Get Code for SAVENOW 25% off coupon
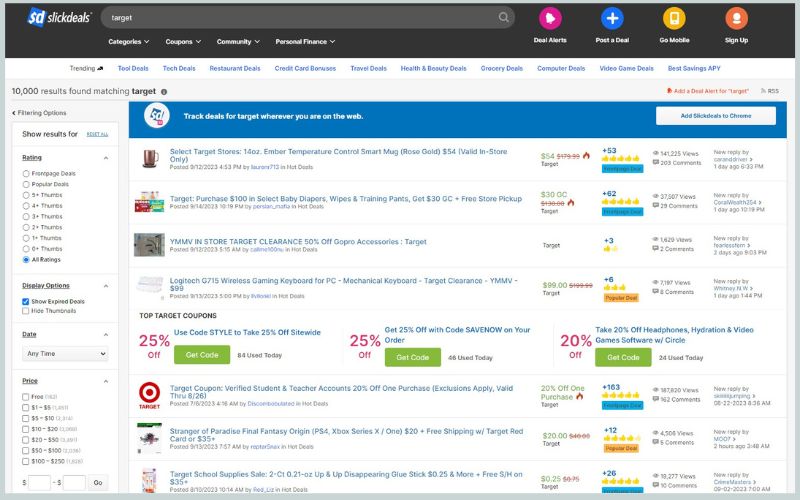The height and width of the screenshot is (500, 800). (413, 358)
